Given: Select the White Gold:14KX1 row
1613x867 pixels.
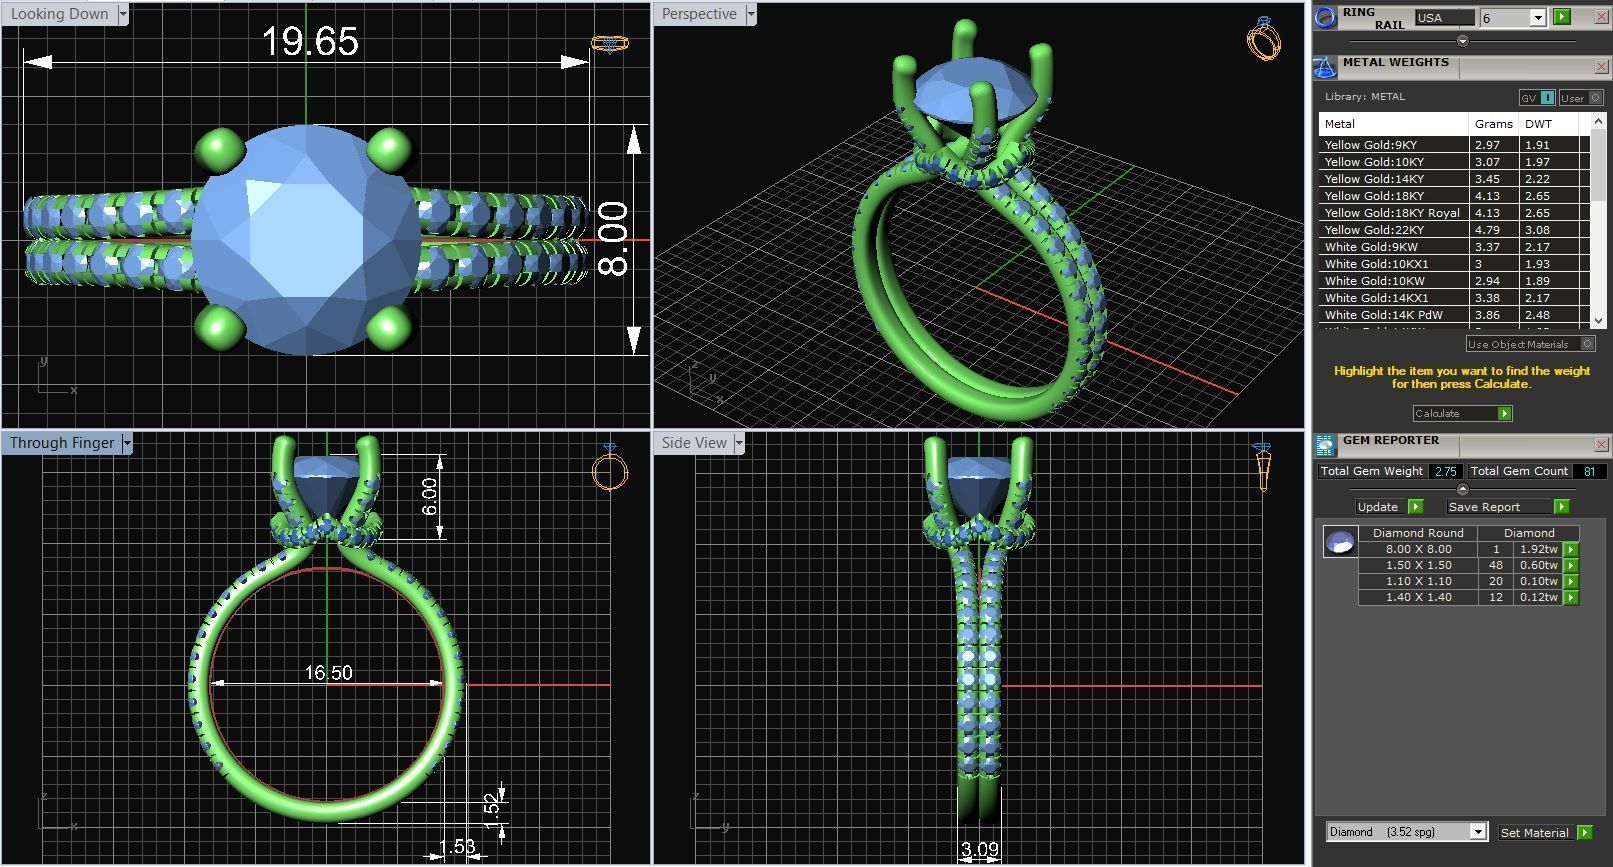Looking at the screenshot, I should coord(1454,298).
